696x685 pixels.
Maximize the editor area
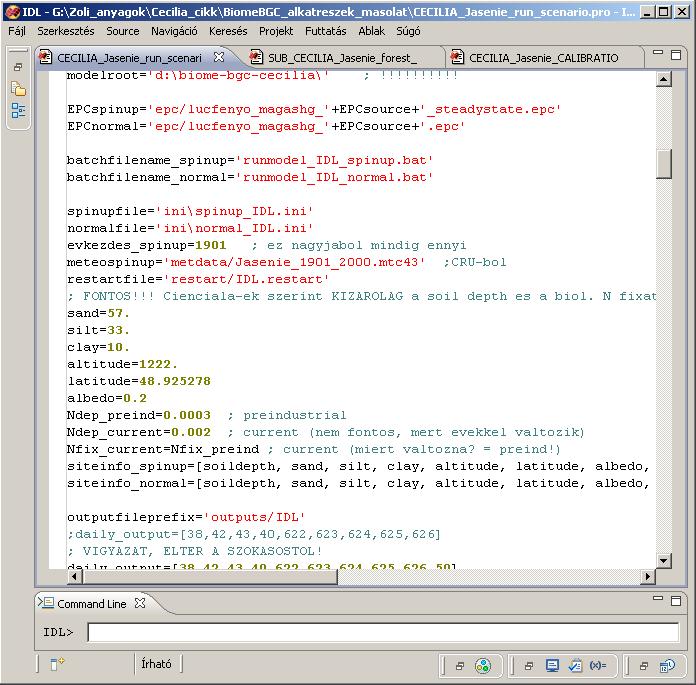[676, 55]
